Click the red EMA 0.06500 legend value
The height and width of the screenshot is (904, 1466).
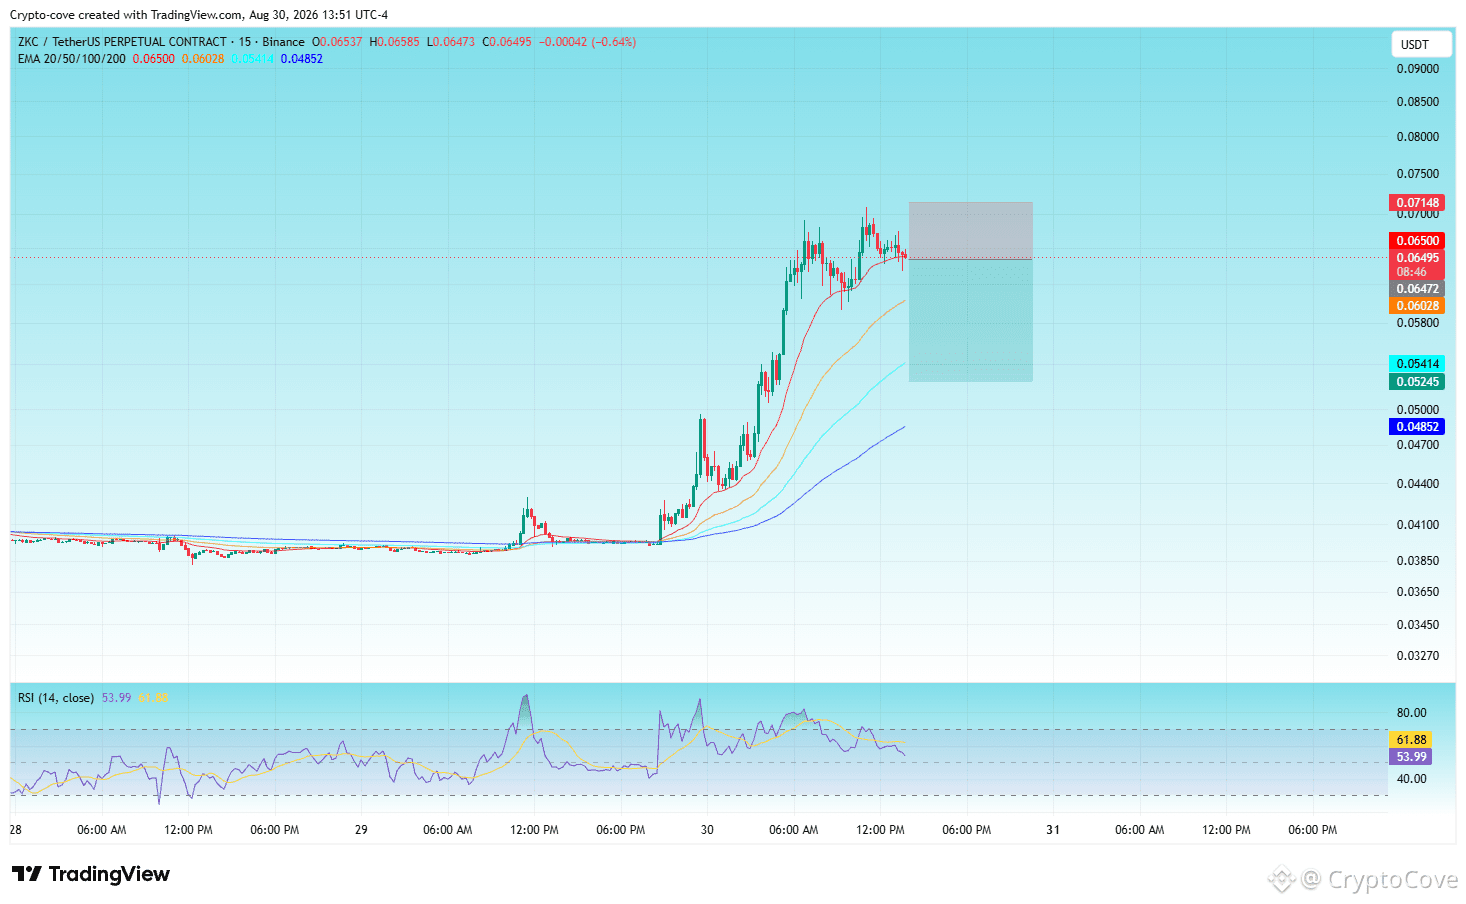click(x=154, y=59)
